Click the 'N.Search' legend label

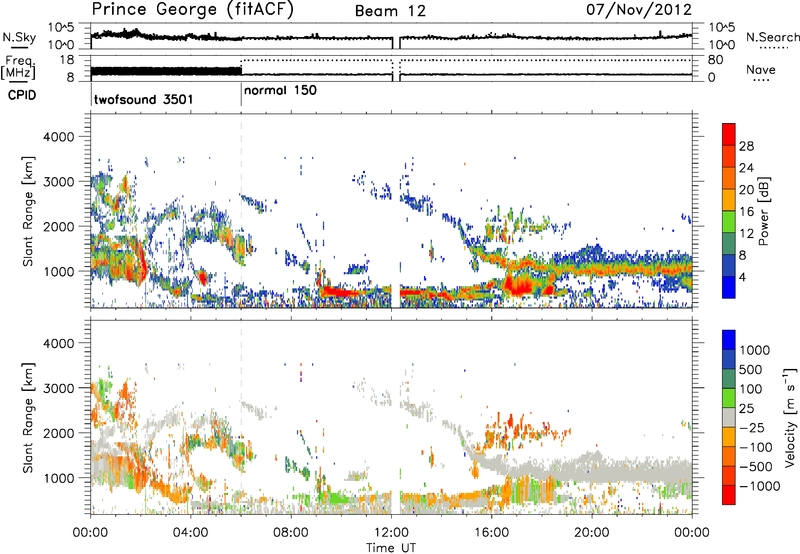tap(772, 37)
